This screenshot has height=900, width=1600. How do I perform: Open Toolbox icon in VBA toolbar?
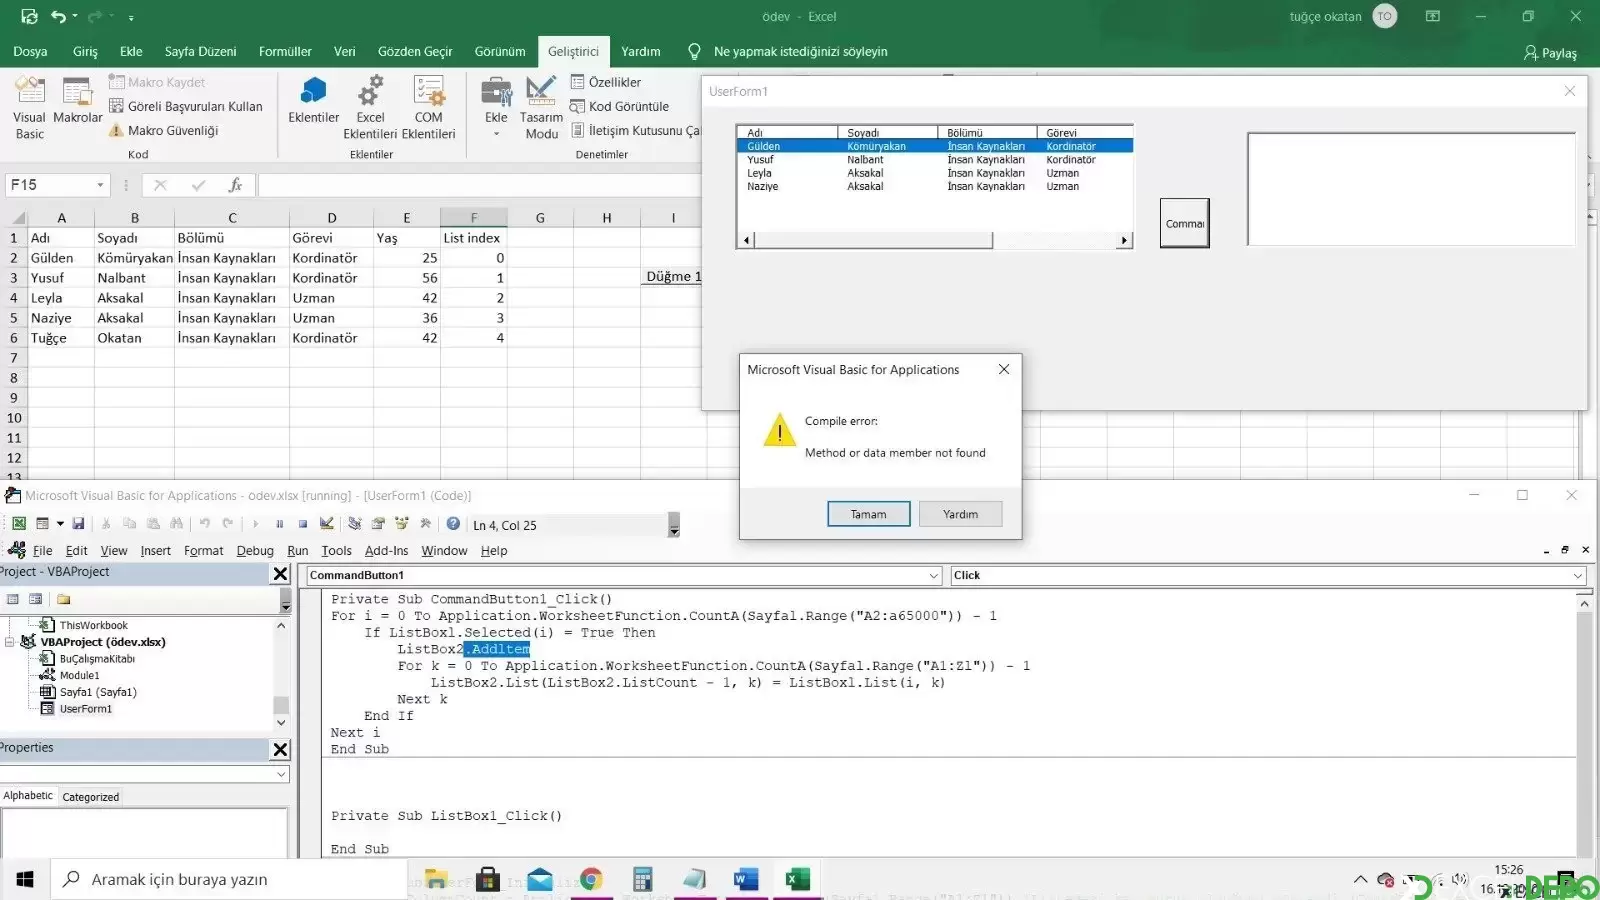pos(425,524)
